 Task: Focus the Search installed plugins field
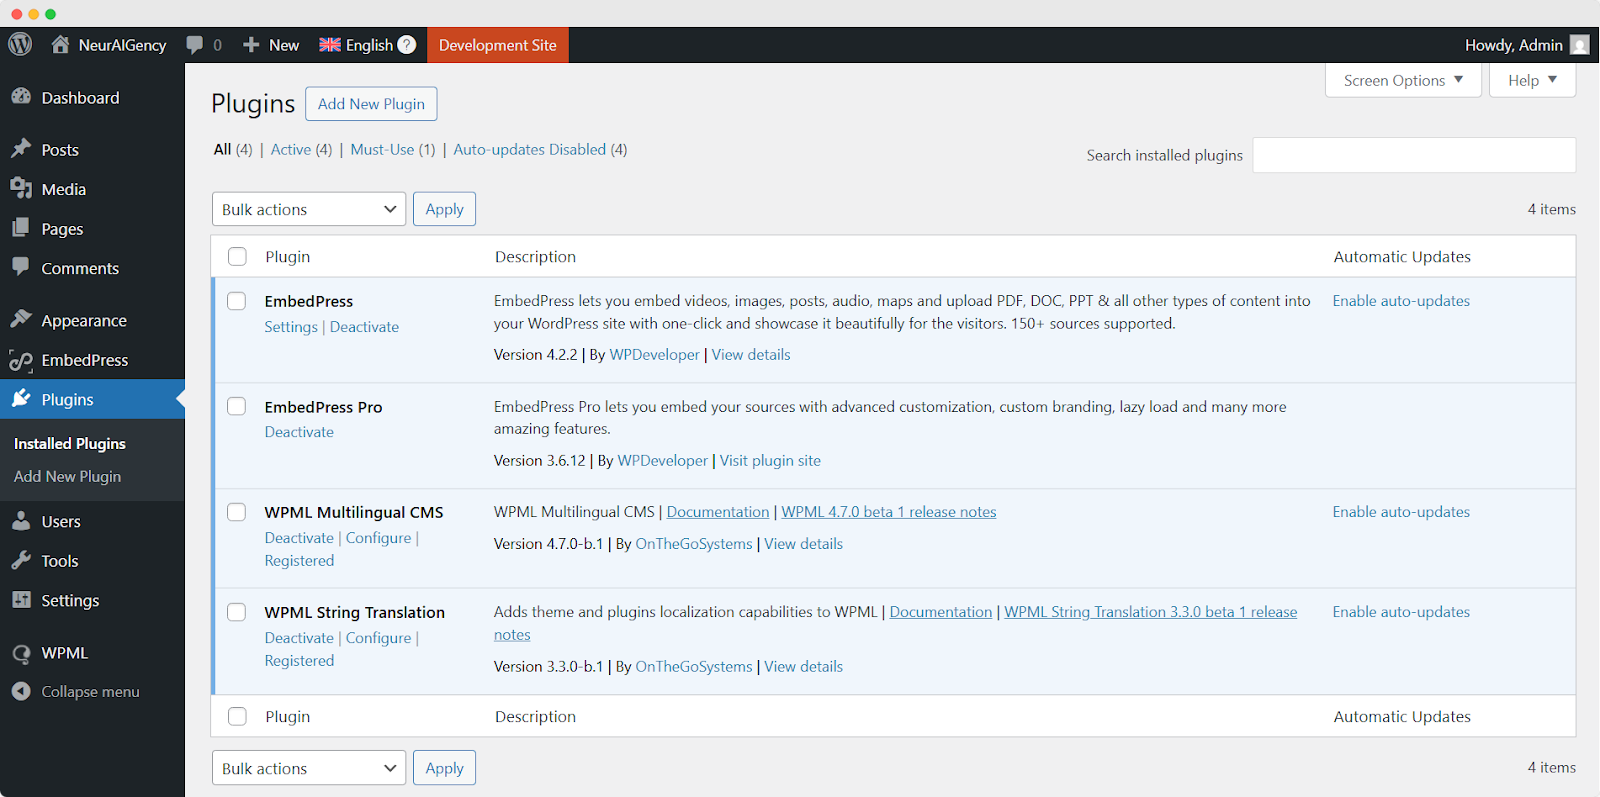coord(1414,155)
